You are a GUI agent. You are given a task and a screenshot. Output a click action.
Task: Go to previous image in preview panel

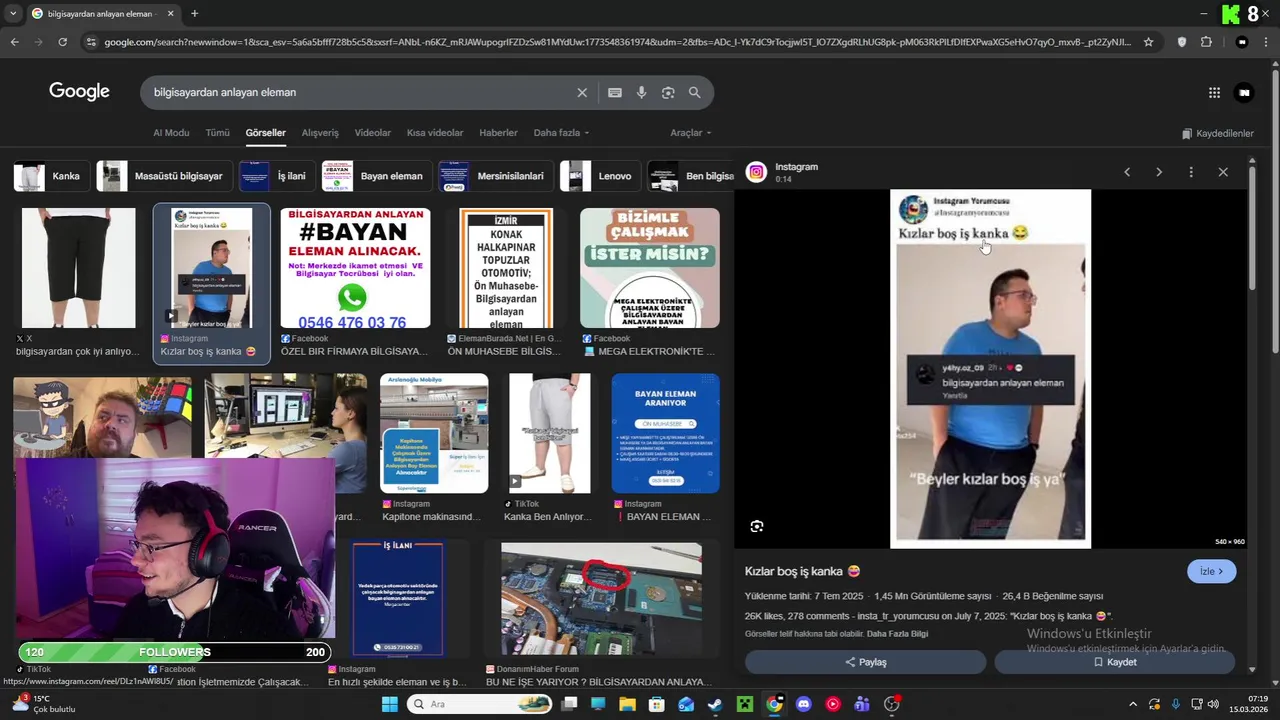[1127, 172]
